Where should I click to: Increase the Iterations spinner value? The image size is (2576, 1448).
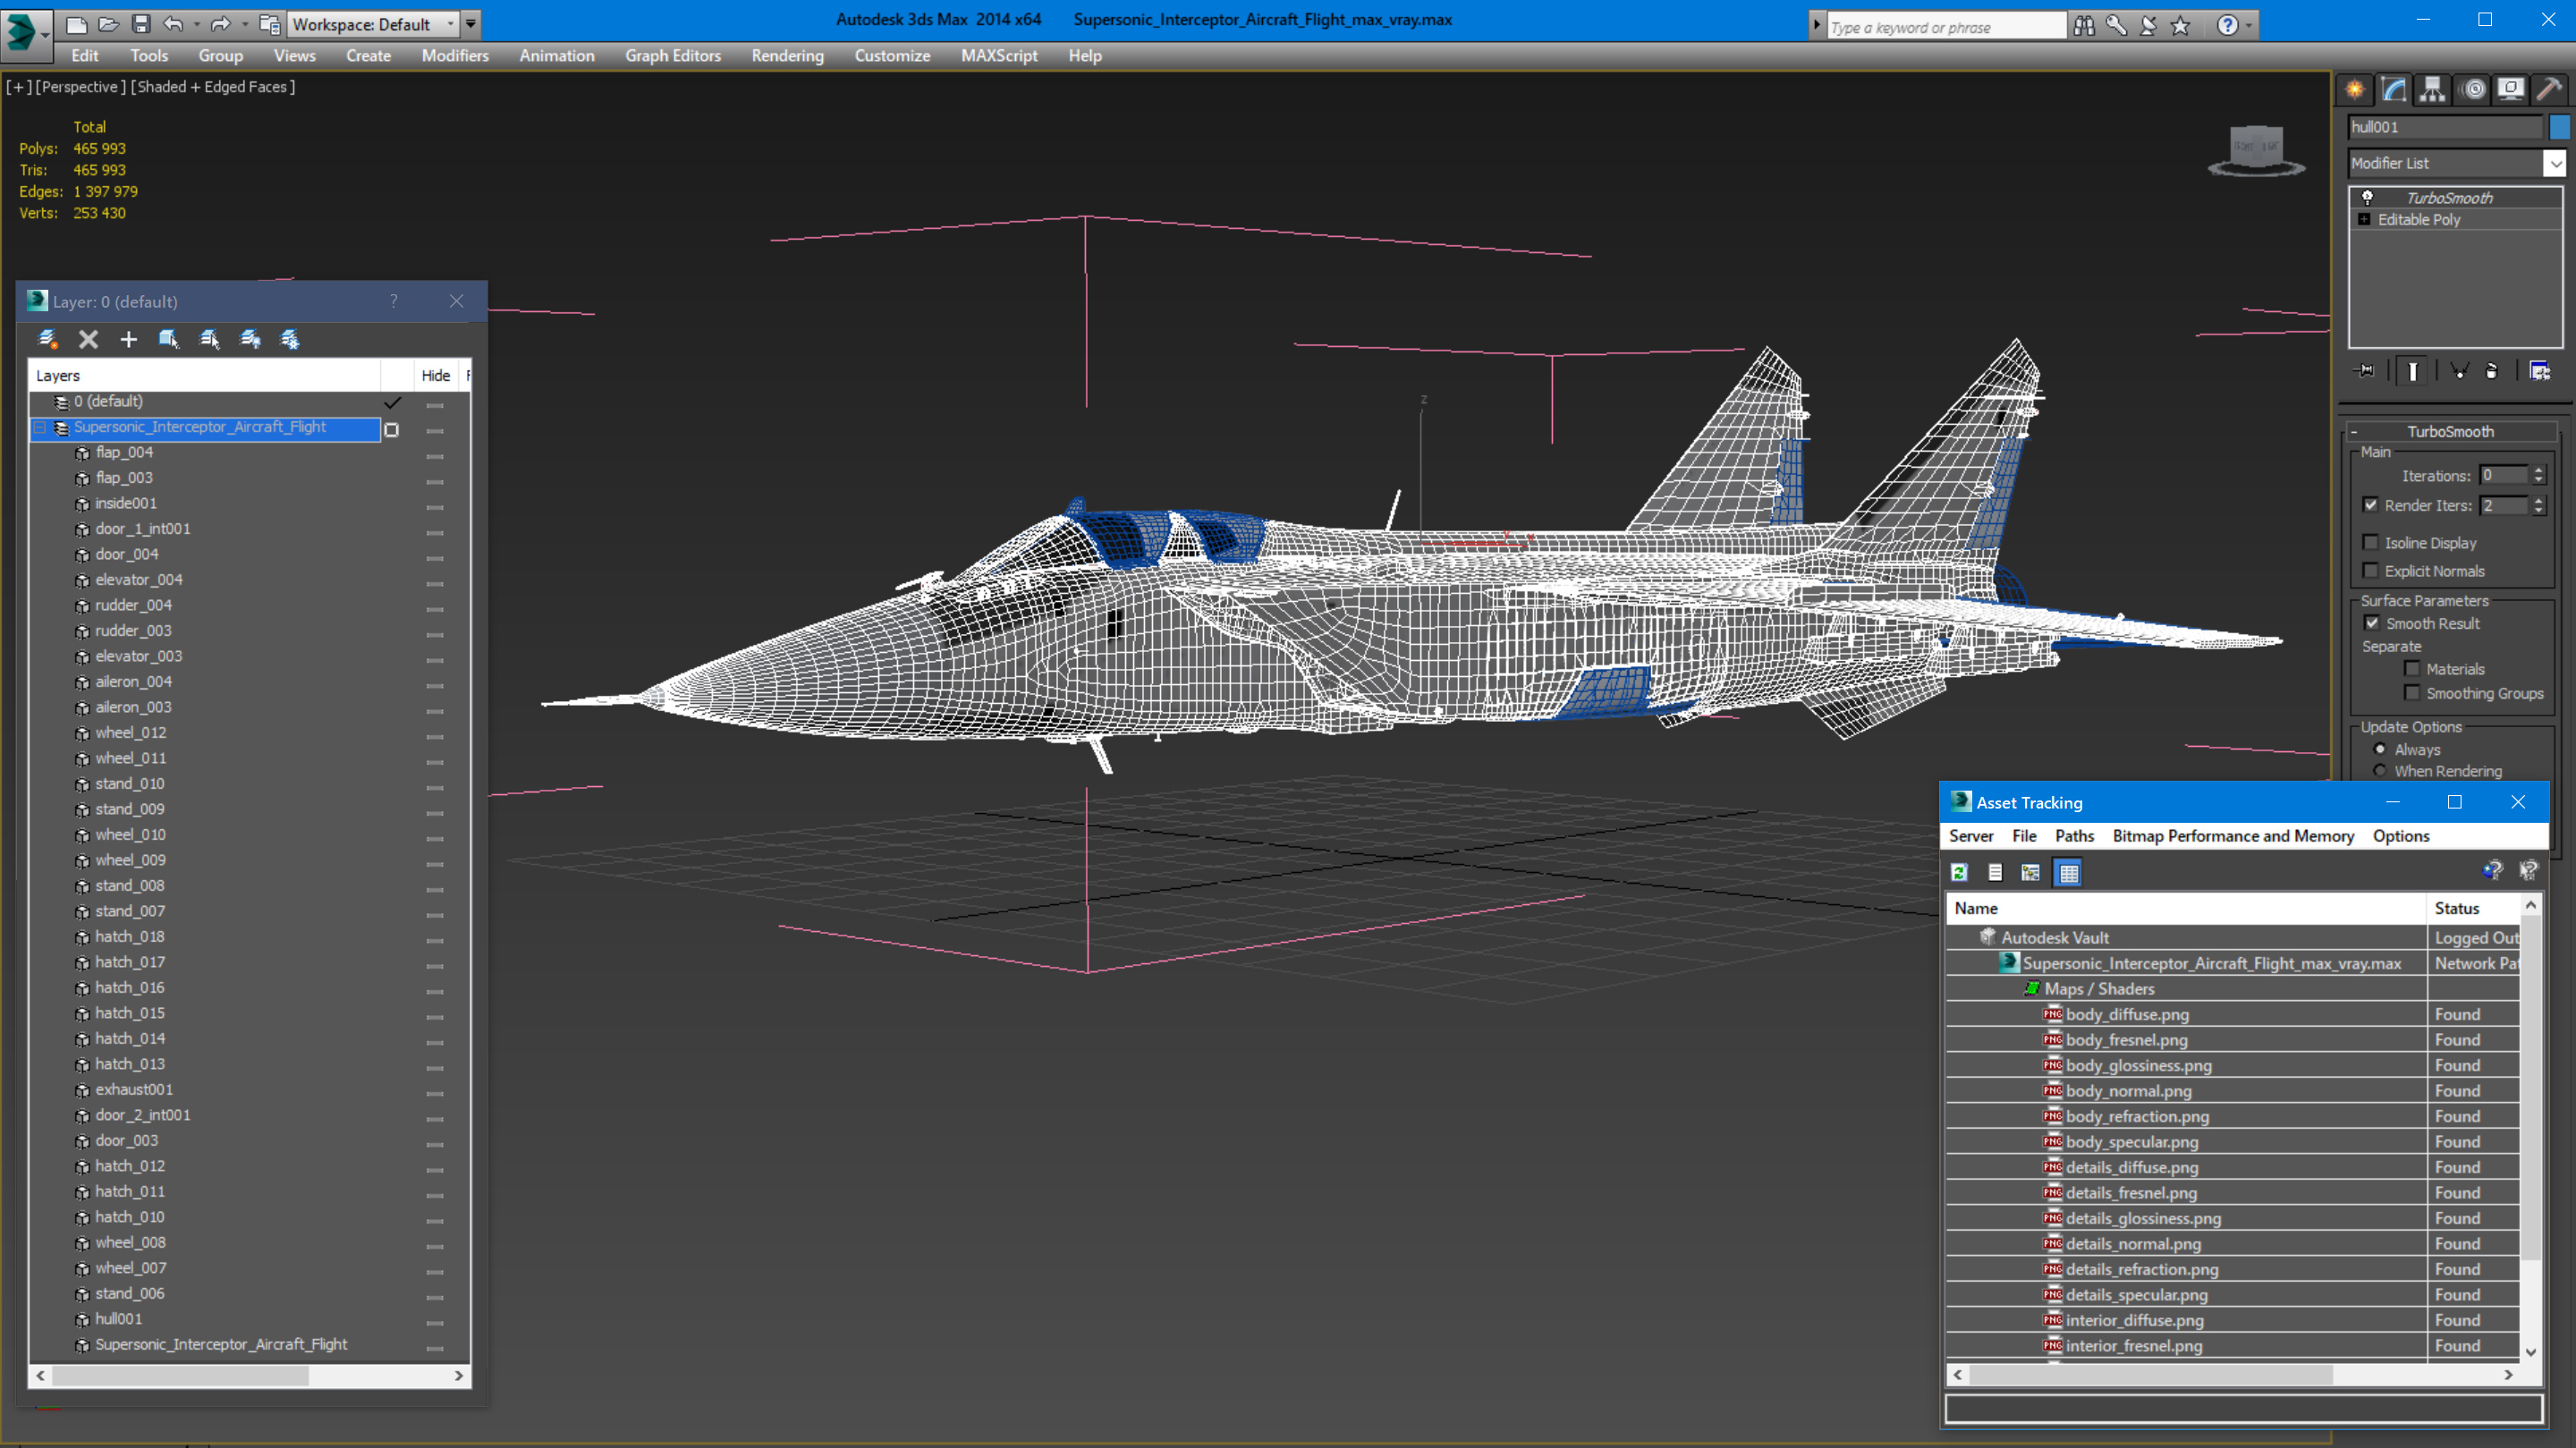click(x=2538, y=471)
